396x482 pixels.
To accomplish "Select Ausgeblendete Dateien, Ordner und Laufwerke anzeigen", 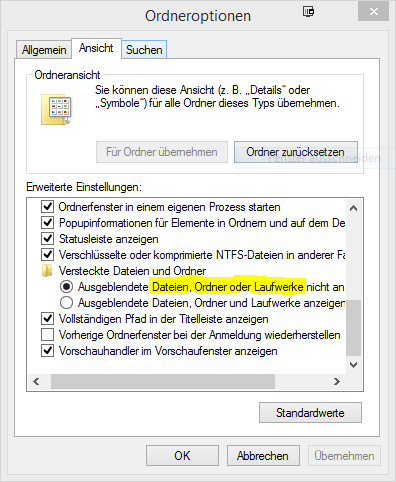I will pyautogui.click(x=66, y=303).
